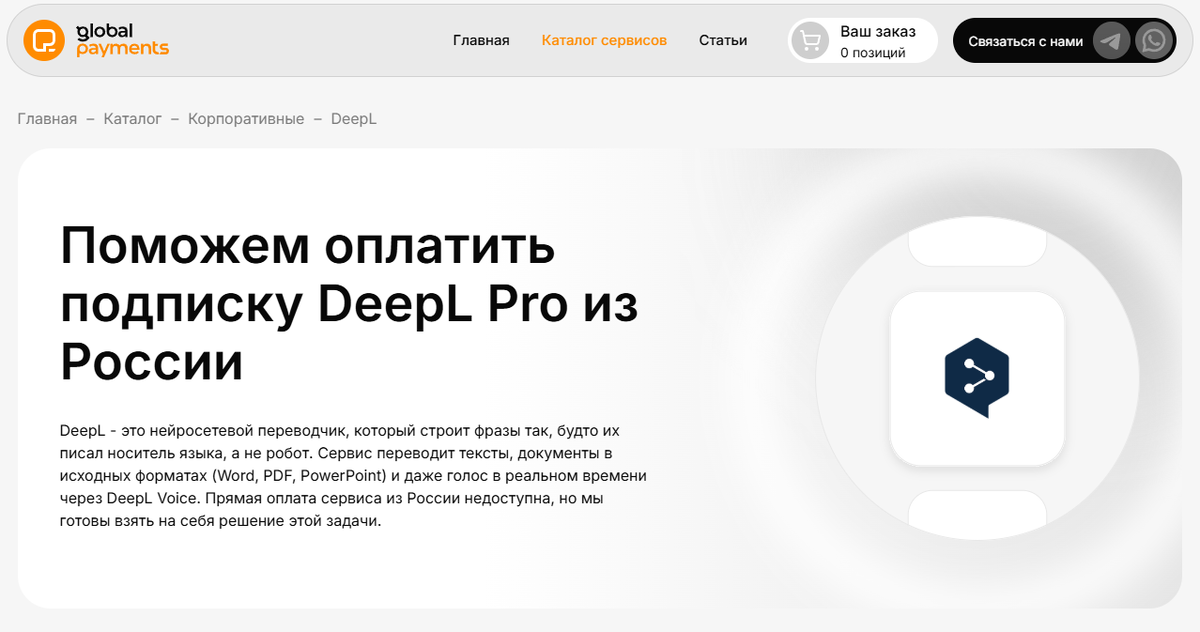
Task: Click the DeepL breadcrumb item
Action: [x=354, y=119]
